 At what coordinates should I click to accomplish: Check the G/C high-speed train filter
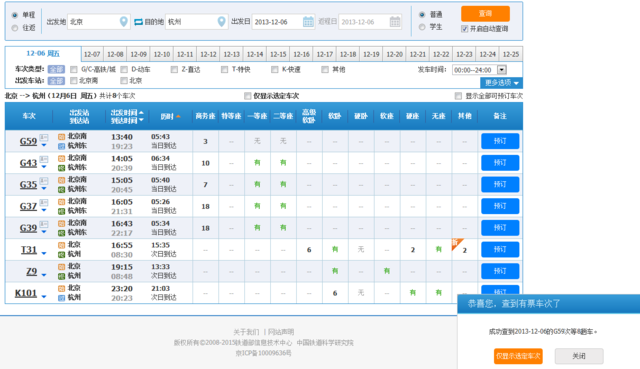coord(74,69)
